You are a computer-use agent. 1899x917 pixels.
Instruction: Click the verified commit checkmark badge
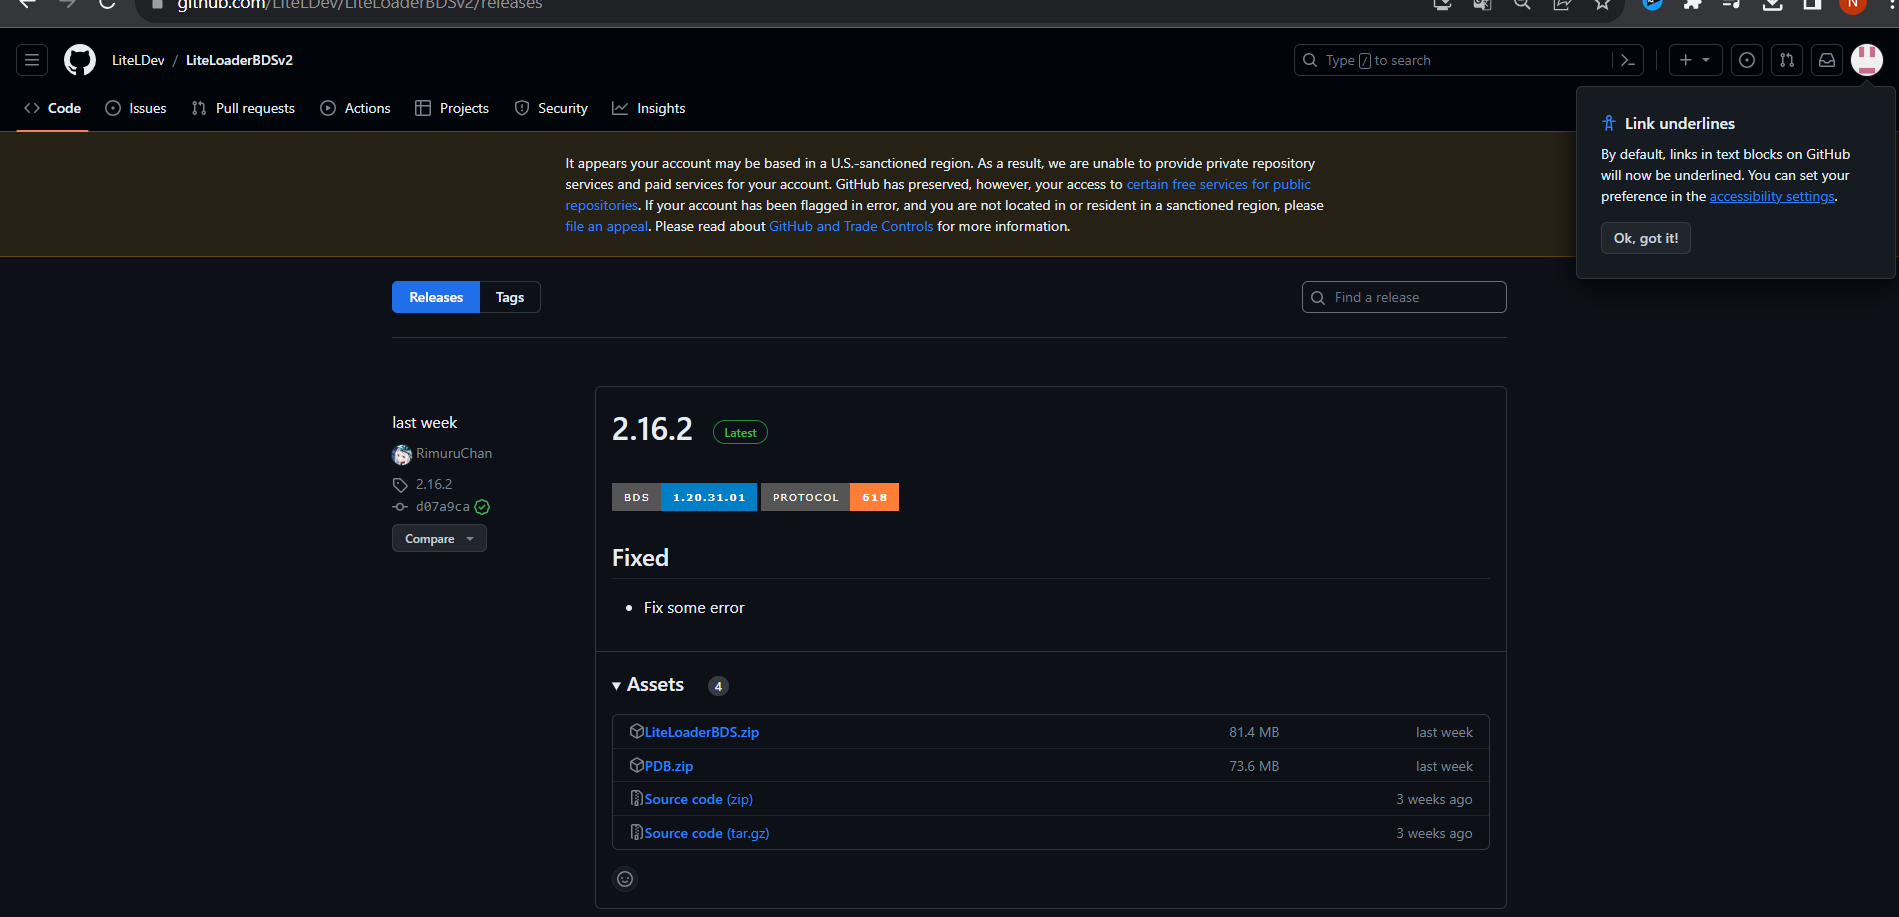(482, 507)
